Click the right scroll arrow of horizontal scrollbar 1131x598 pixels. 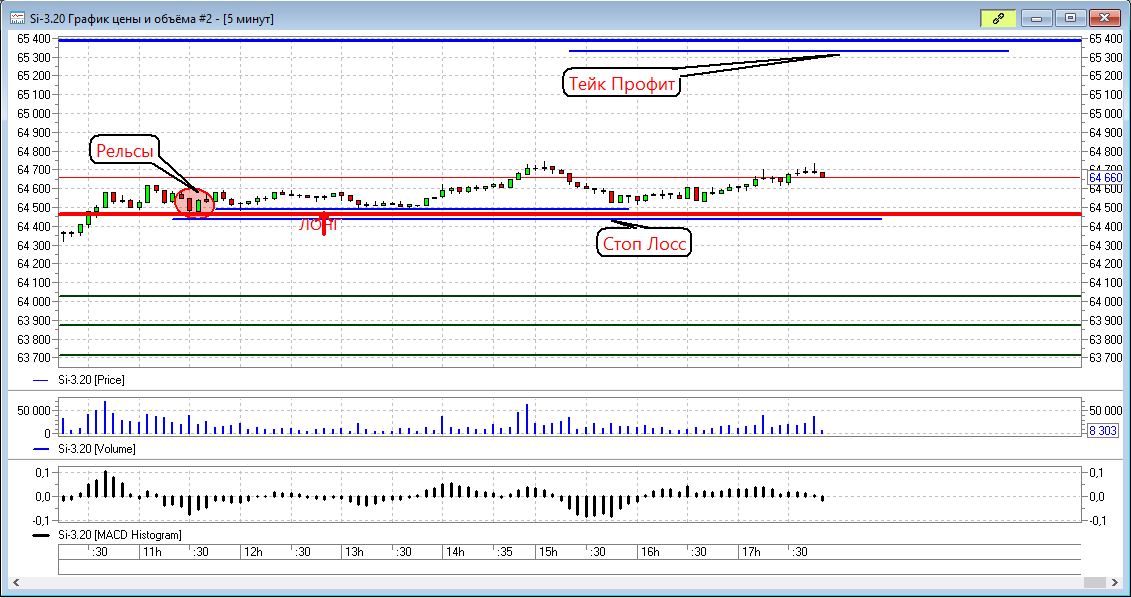pos(1117,582)
